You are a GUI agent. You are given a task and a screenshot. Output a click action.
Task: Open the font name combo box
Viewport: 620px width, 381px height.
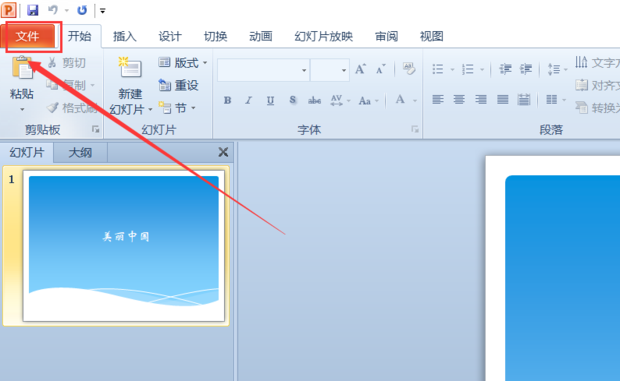[263, 70]
